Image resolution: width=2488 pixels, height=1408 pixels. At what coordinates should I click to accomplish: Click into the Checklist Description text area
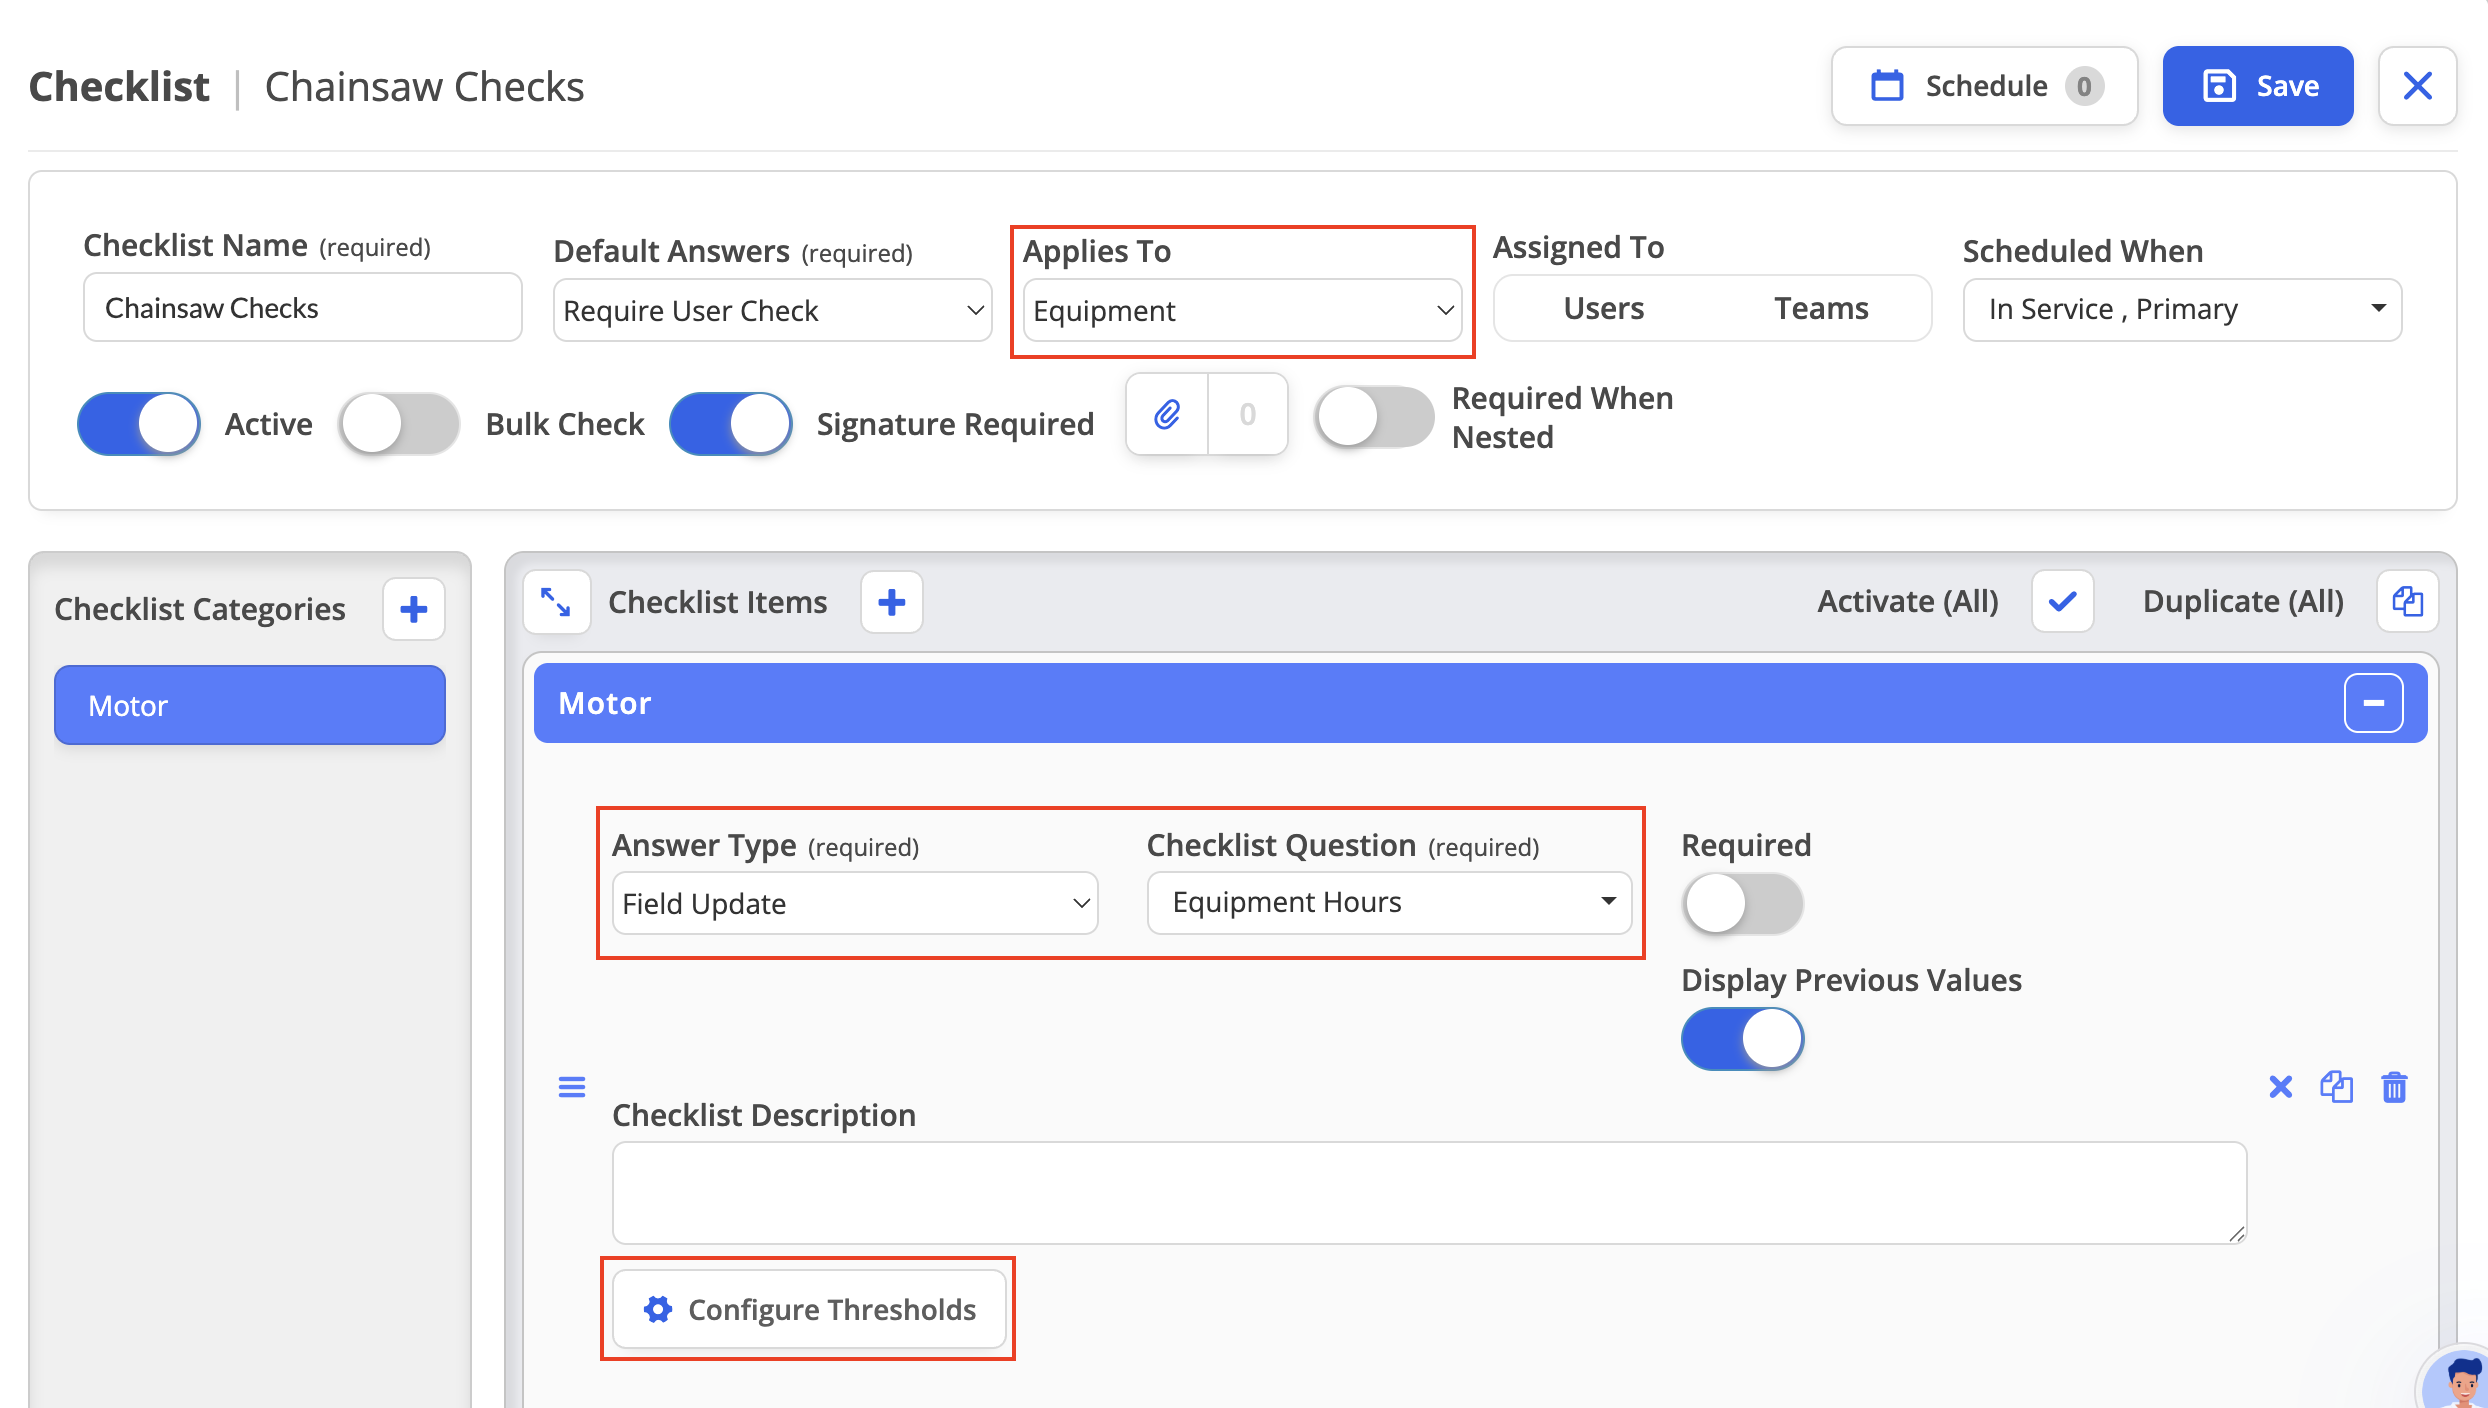(1429, 1193)
